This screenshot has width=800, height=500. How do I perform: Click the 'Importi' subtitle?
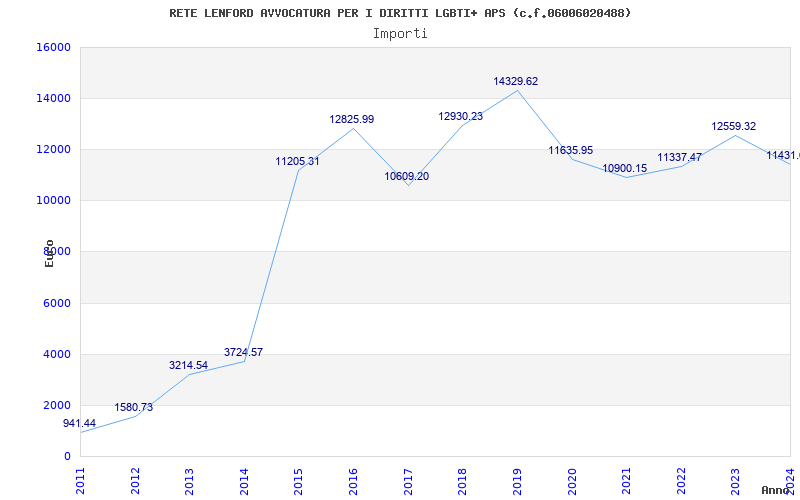pyautogui.click(x=400, y=34)
